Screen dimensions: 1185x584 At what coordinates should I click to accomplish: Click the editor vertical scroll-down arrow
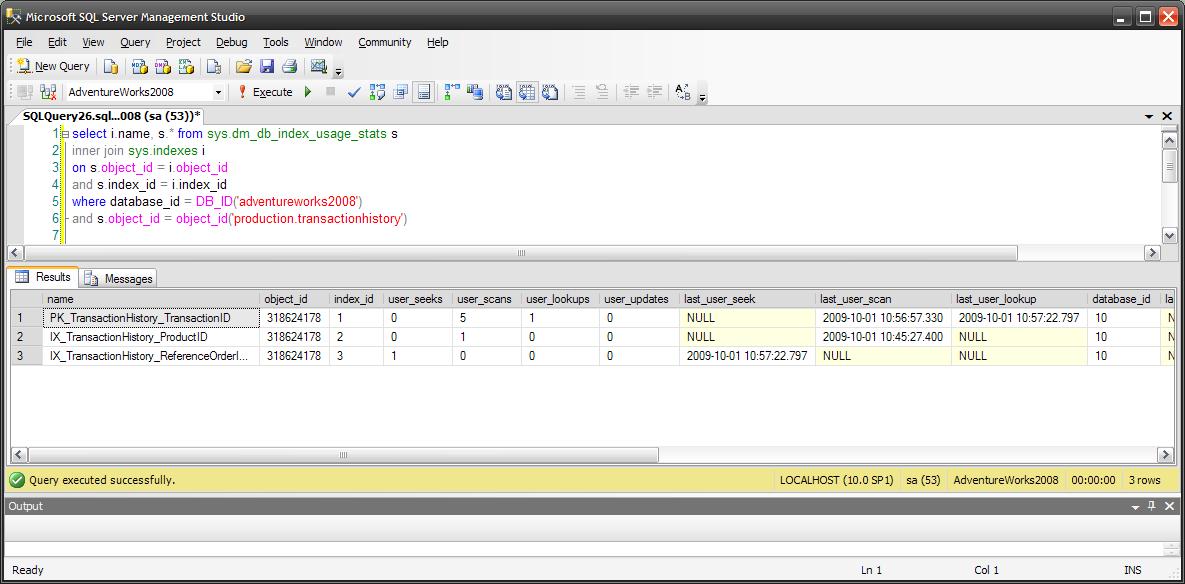coord(1169,236)
